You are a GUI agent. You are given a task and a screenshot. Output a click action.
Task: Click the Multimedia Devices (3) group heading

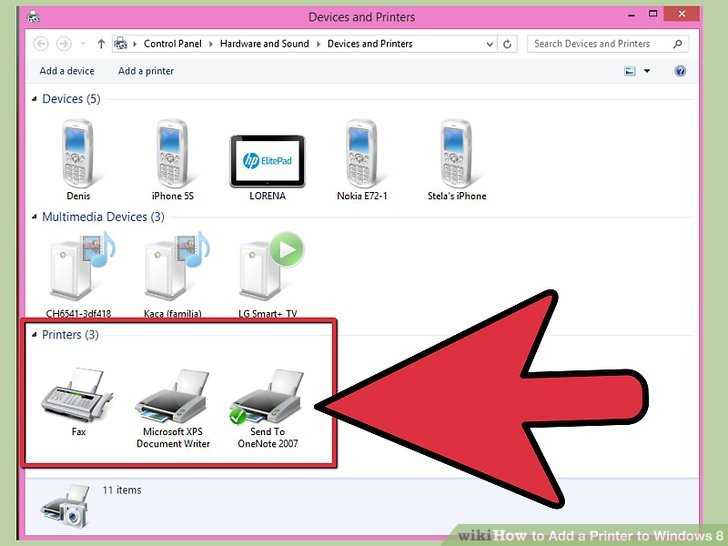click(x=103, y=217)
